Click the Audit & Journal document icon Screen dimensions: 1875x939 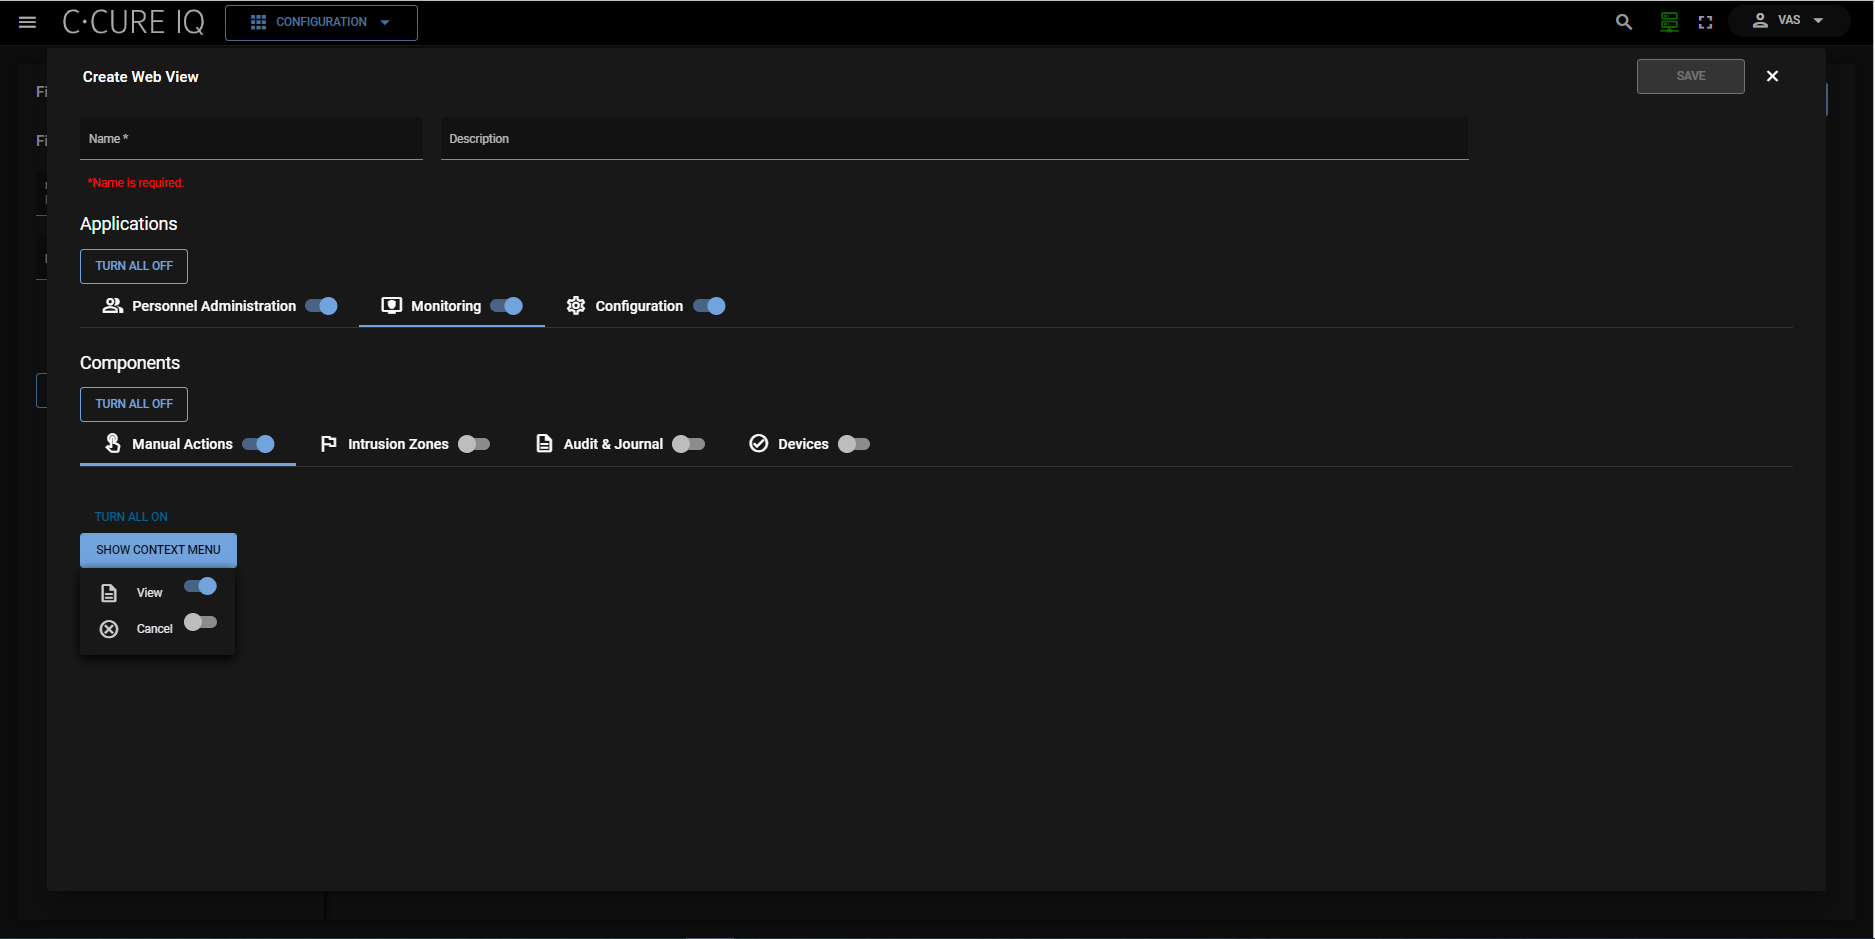click(544, 444)
